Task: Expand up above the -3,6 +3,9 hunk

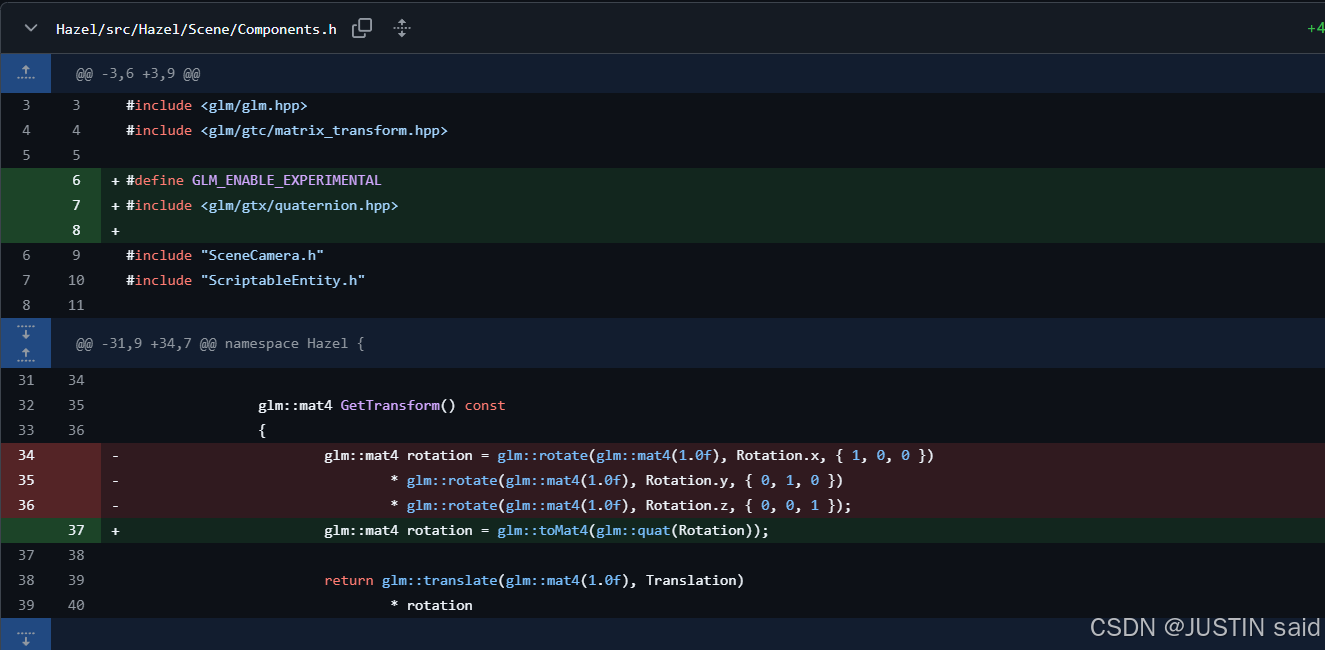Action: pos(26,73)
